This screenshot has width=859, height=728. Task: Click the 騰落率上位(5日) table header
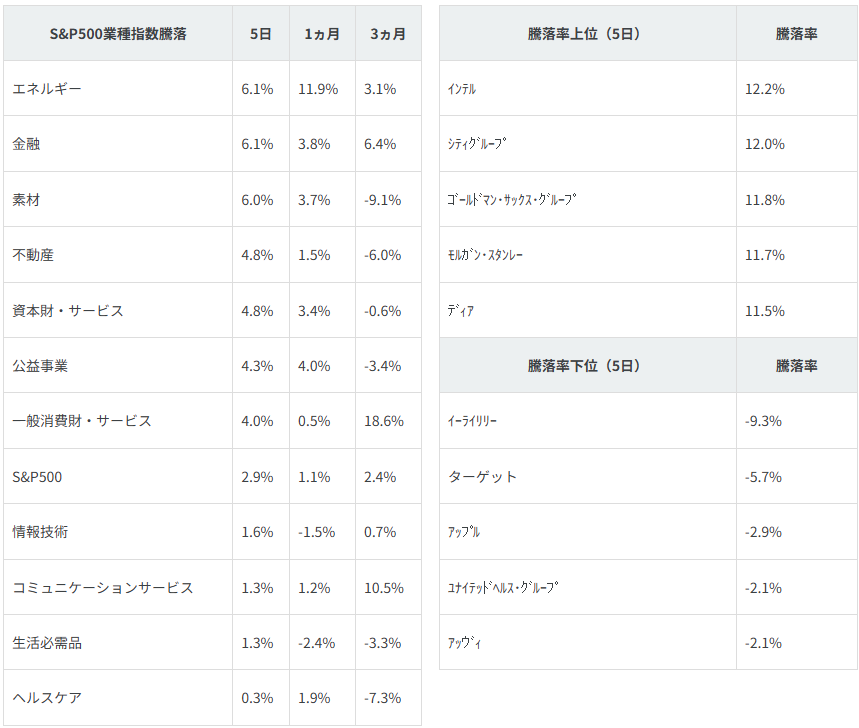click(x=587, y=33)
